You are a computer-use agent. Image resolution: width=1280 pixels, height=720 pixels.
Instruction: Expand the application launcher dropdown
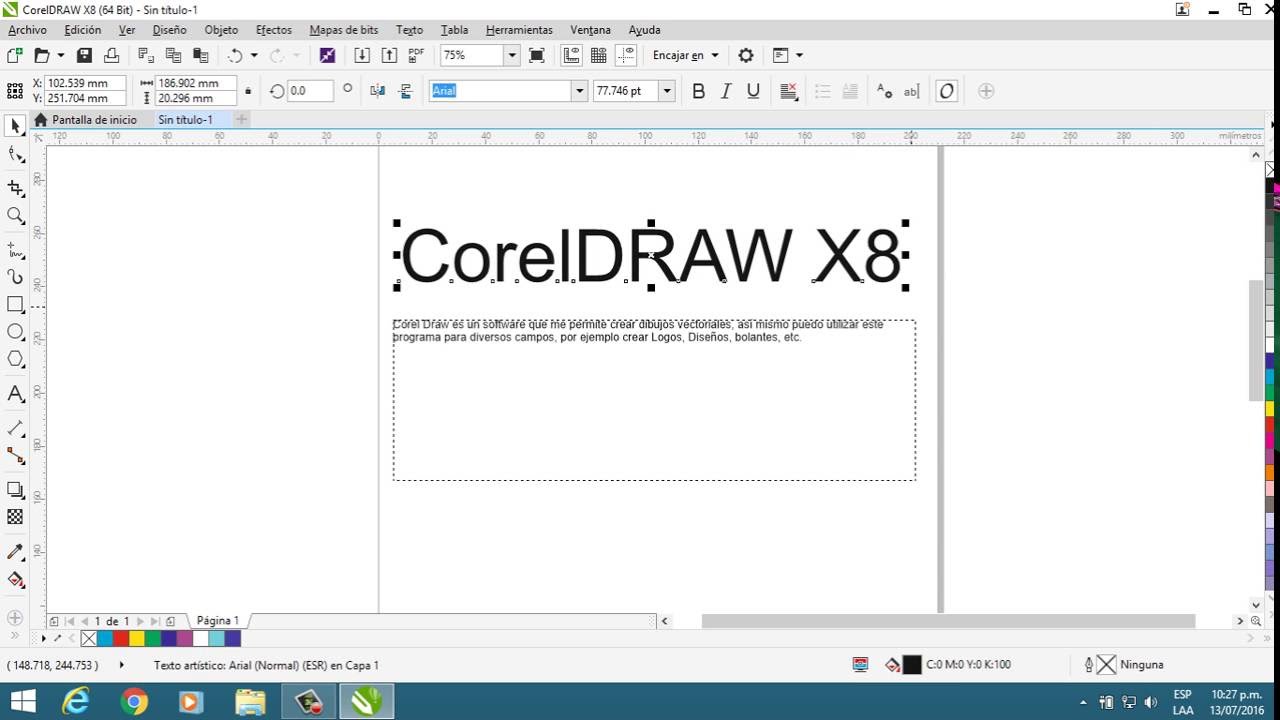click(x=799, y=55)
